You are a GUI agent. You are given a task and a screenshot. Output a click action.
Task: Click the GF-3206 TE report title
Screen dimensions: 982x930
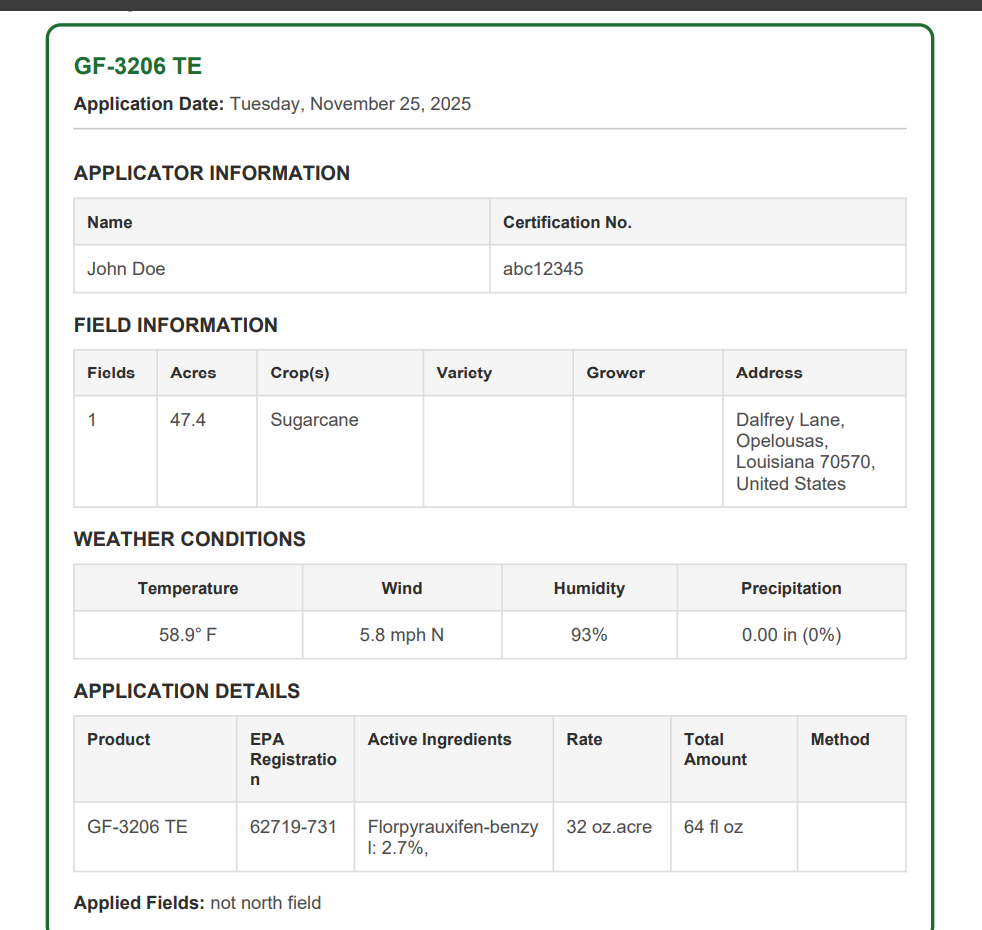[x=138, y=67]
